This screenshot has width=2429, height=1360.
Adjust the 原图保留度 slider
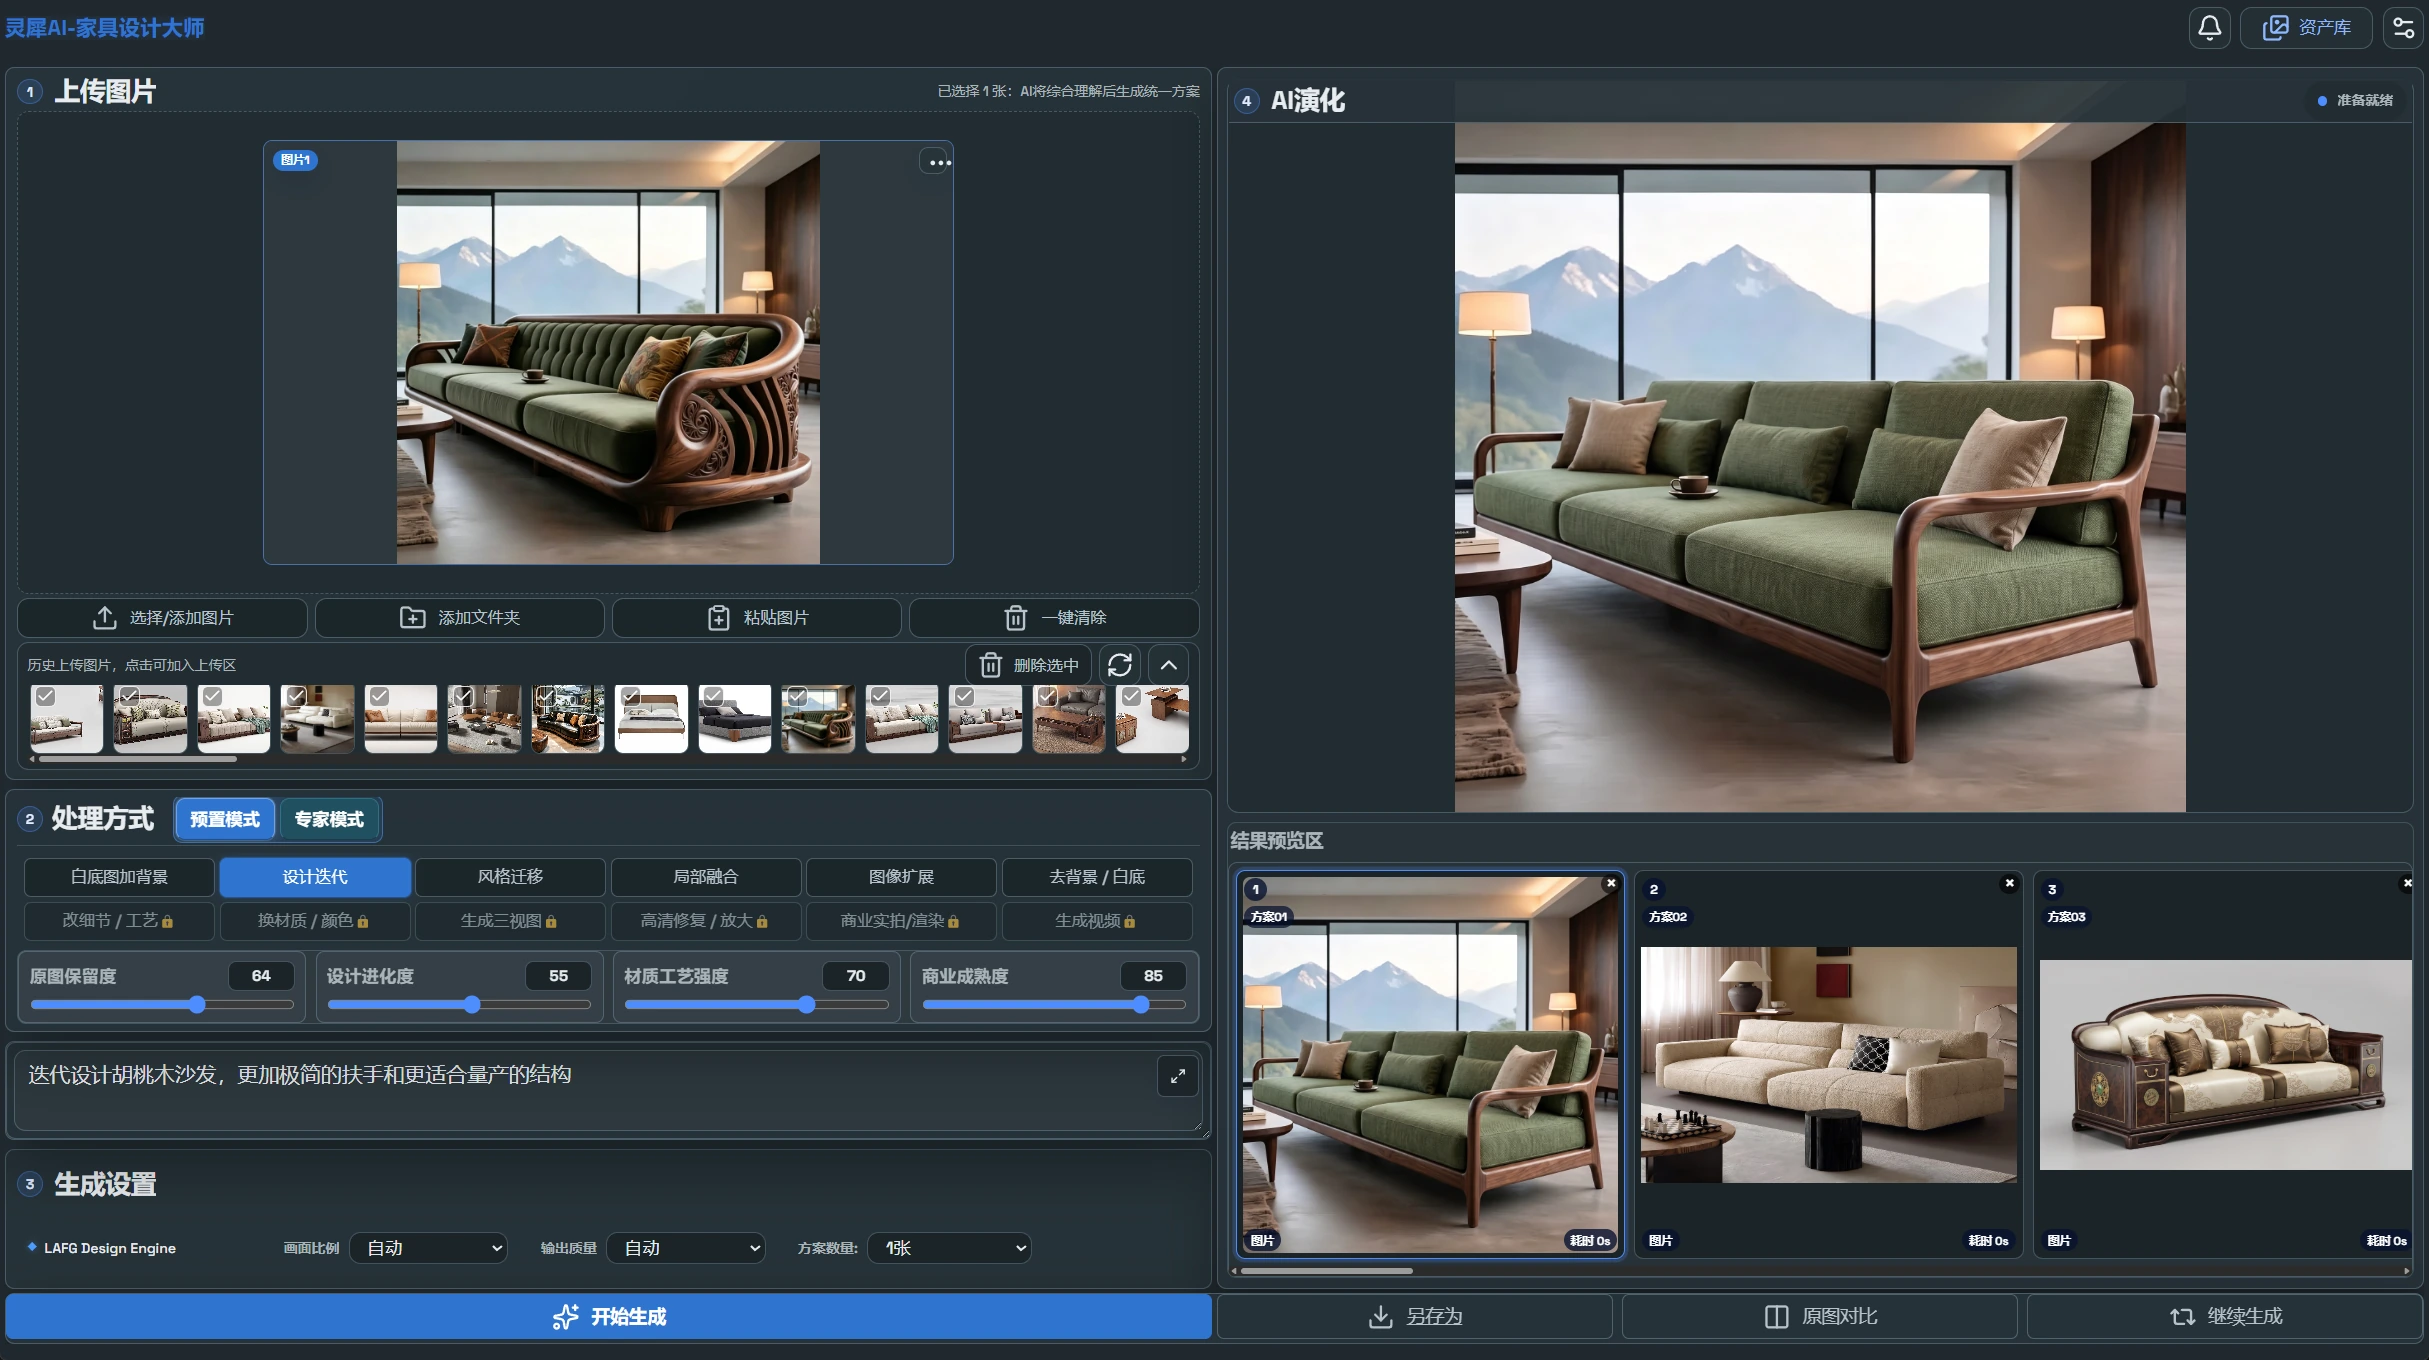(162, 1005)
